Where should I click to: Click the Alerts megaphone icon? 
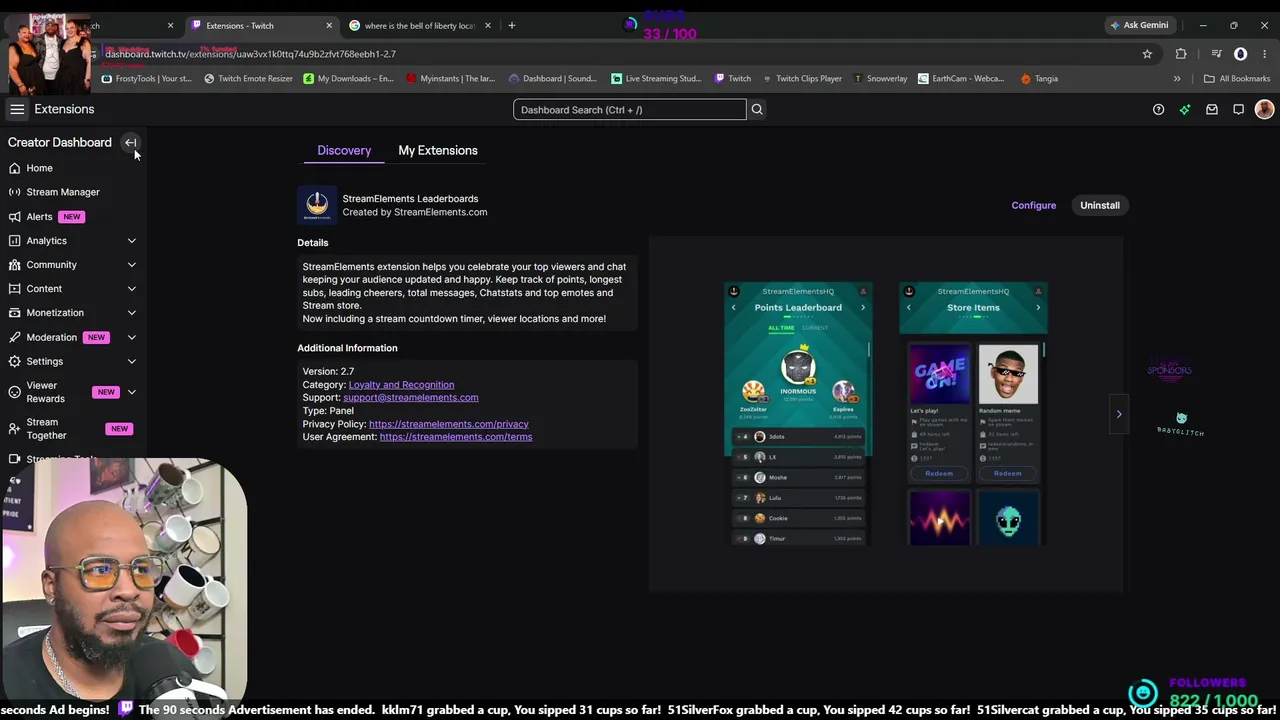14,216
